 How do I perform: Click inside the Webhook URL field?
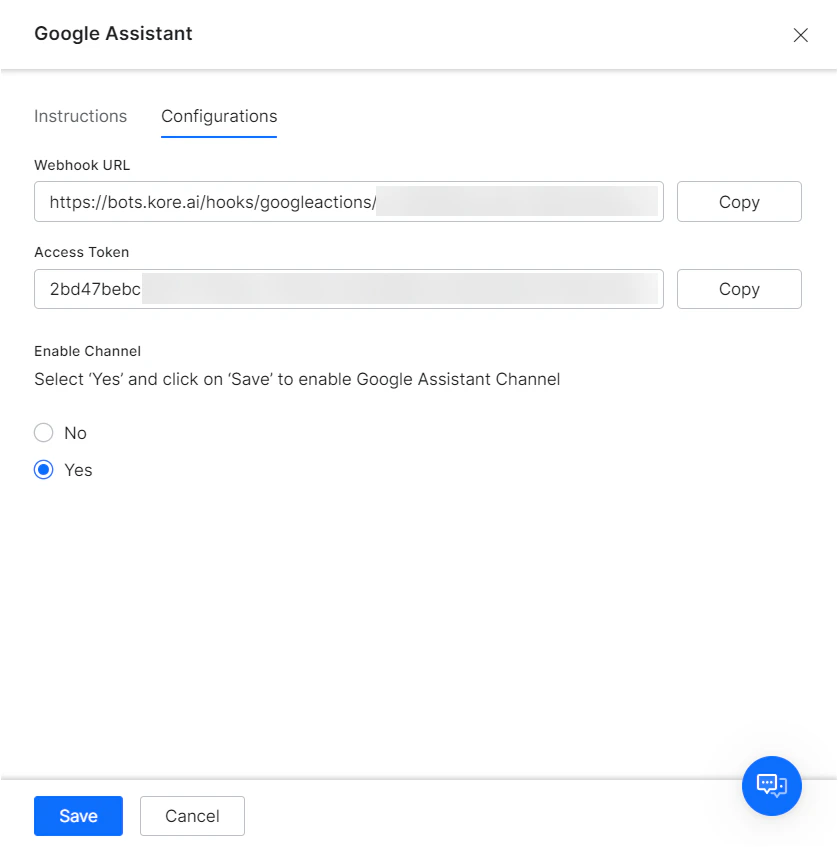(348, 202)
